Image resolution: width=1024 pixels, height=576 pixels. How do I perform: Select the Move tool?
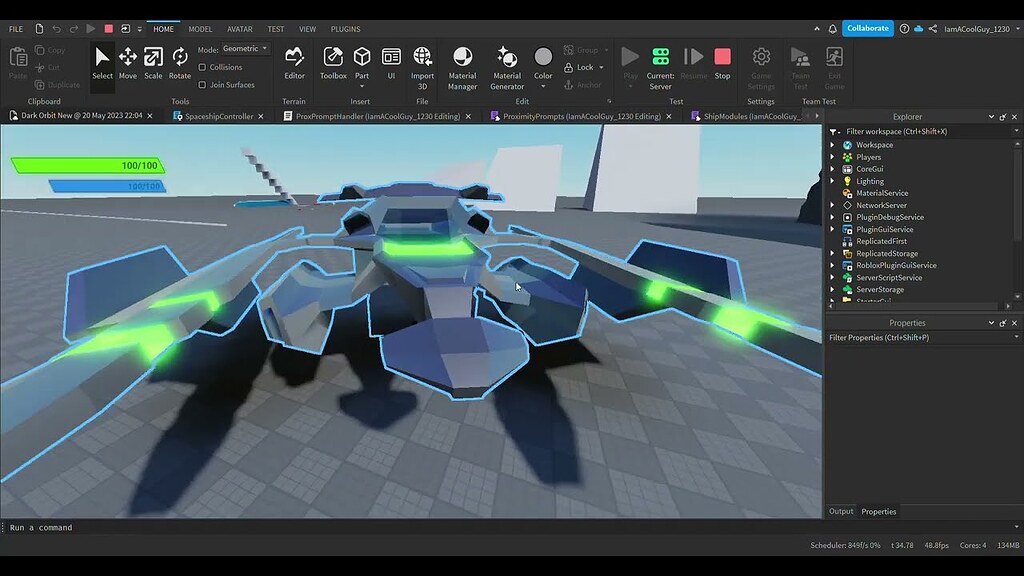pyautogui.click(x=128, y=62)
